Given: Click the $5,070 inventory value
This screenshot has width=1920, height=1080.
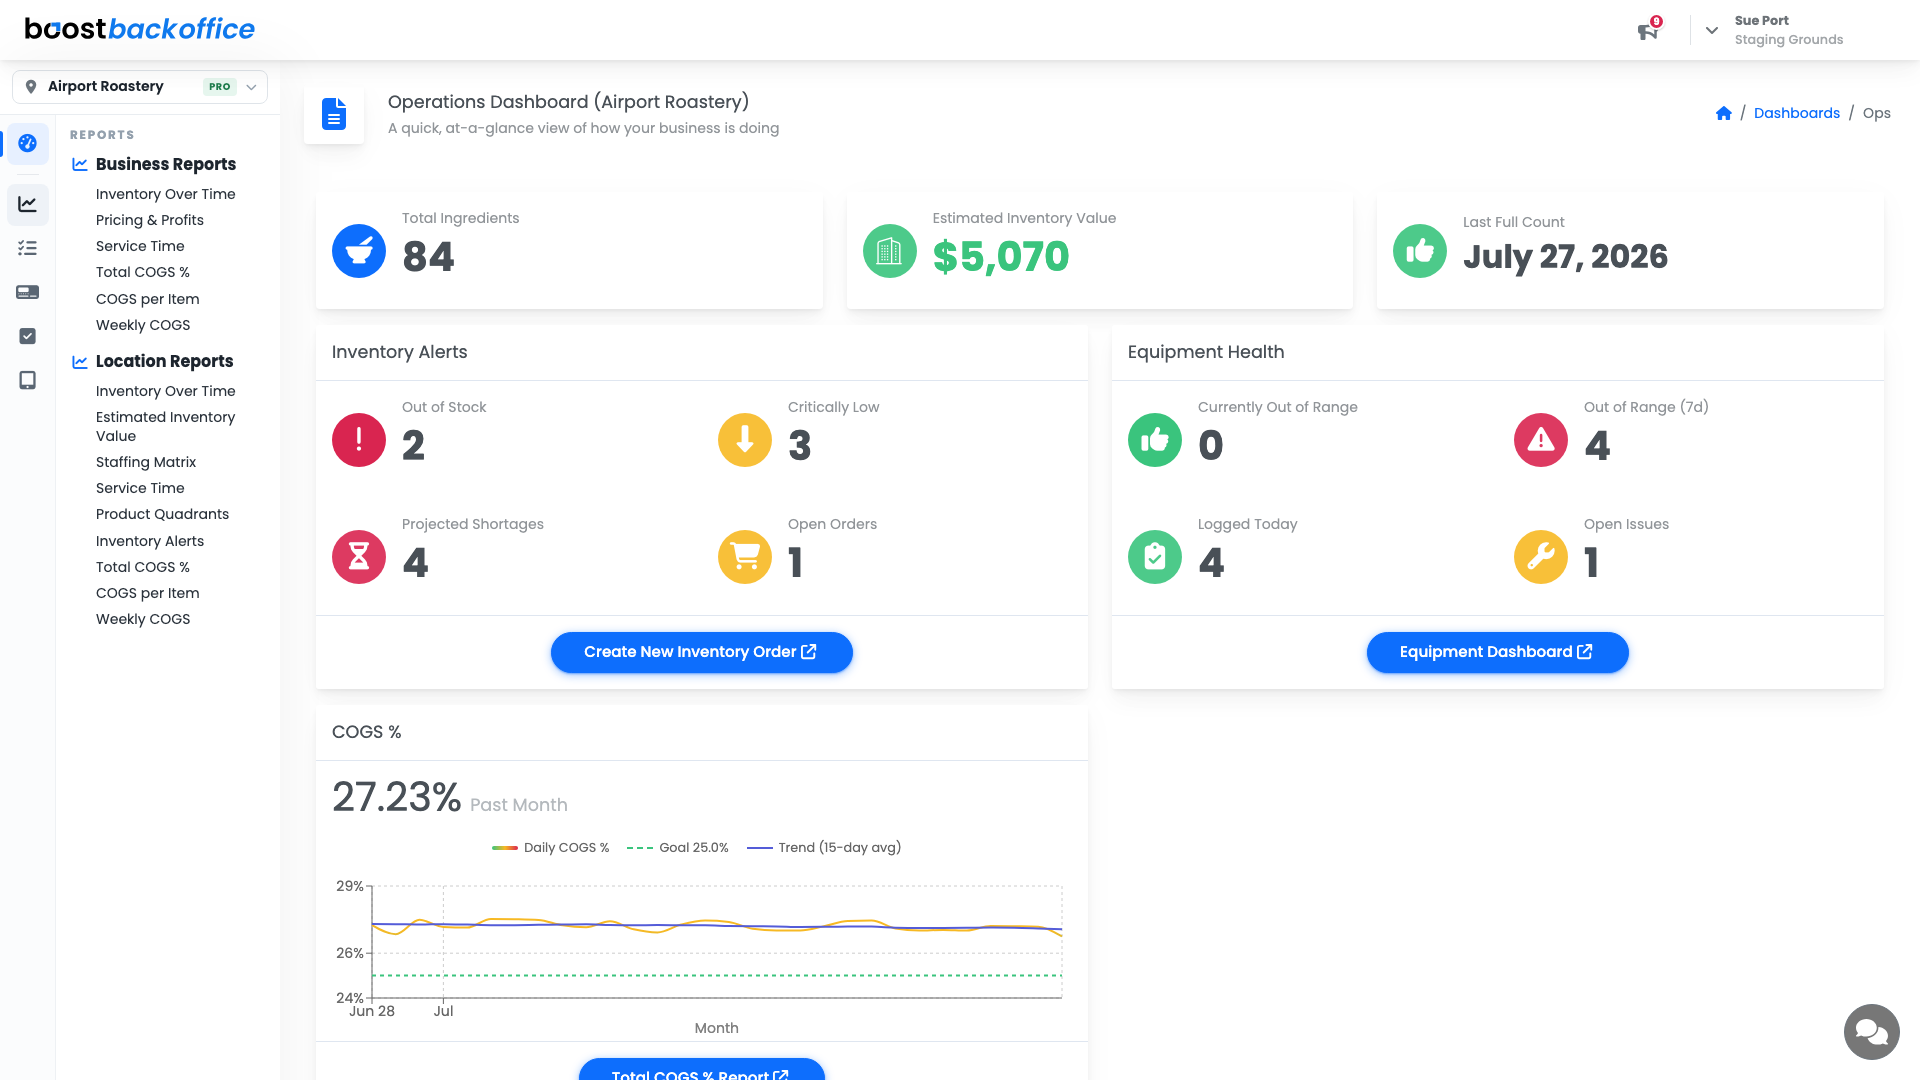Looking at the screenshot, I should [1001, 257].
